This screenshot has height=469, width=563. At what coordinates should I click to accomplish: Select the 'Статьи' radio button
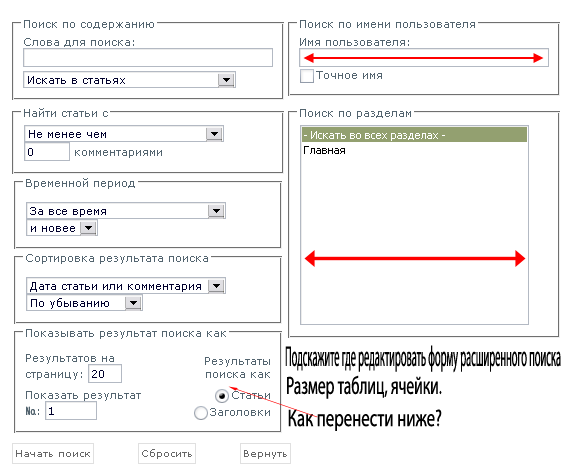click(x=222, y=396)
